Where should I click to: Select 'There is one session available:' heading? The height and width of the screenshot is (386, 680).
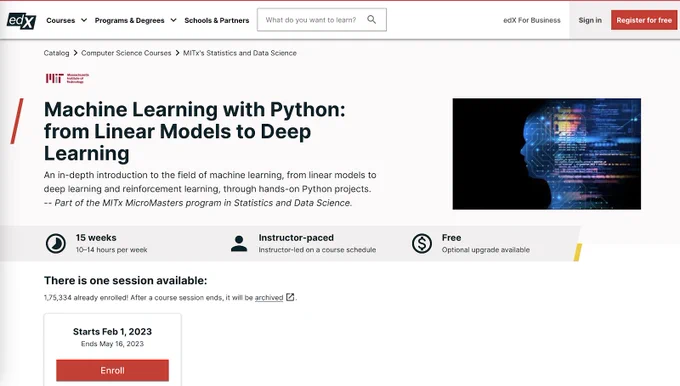[125, 281]
